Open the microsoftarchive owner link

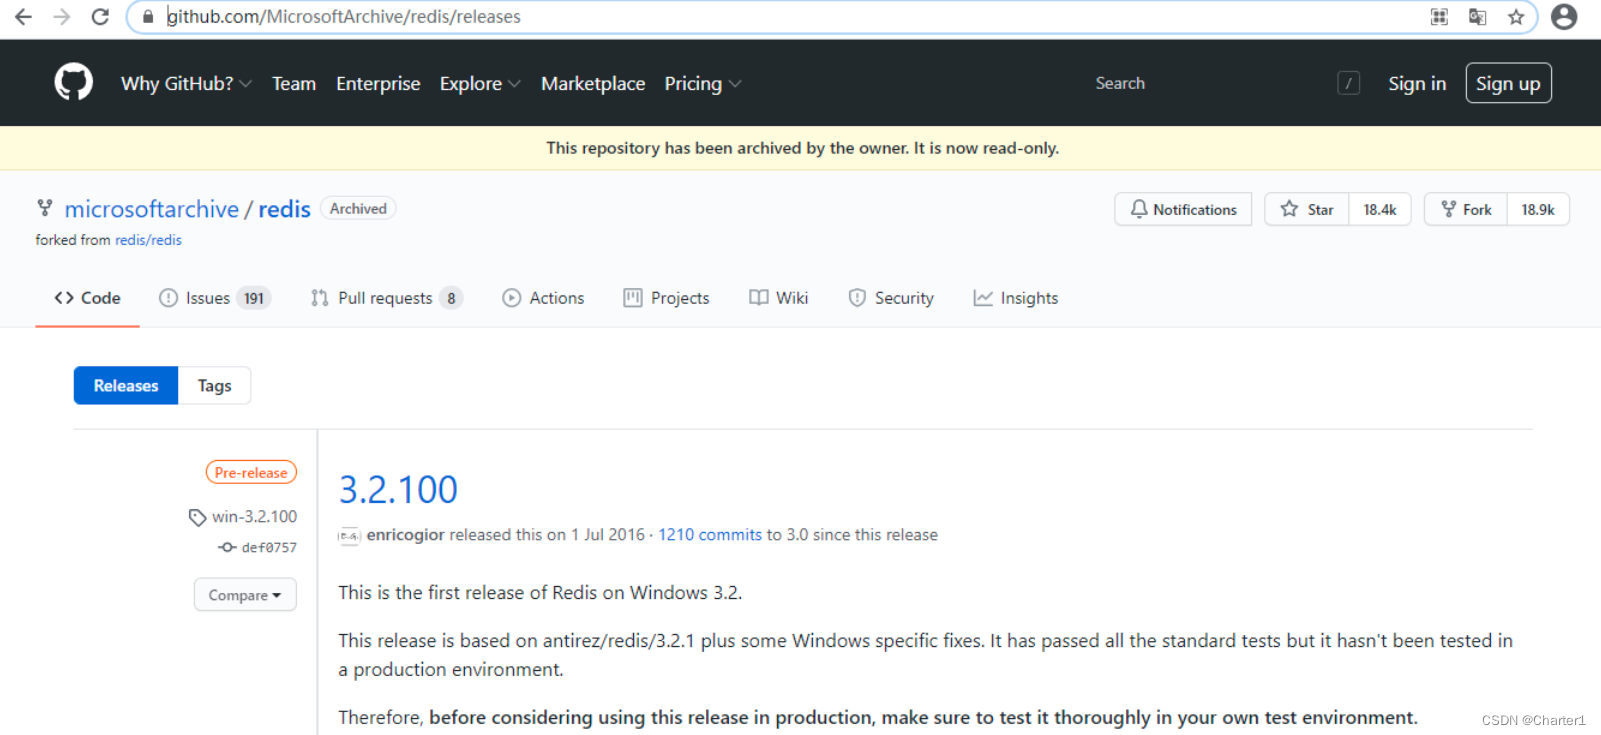pos(152,209)
